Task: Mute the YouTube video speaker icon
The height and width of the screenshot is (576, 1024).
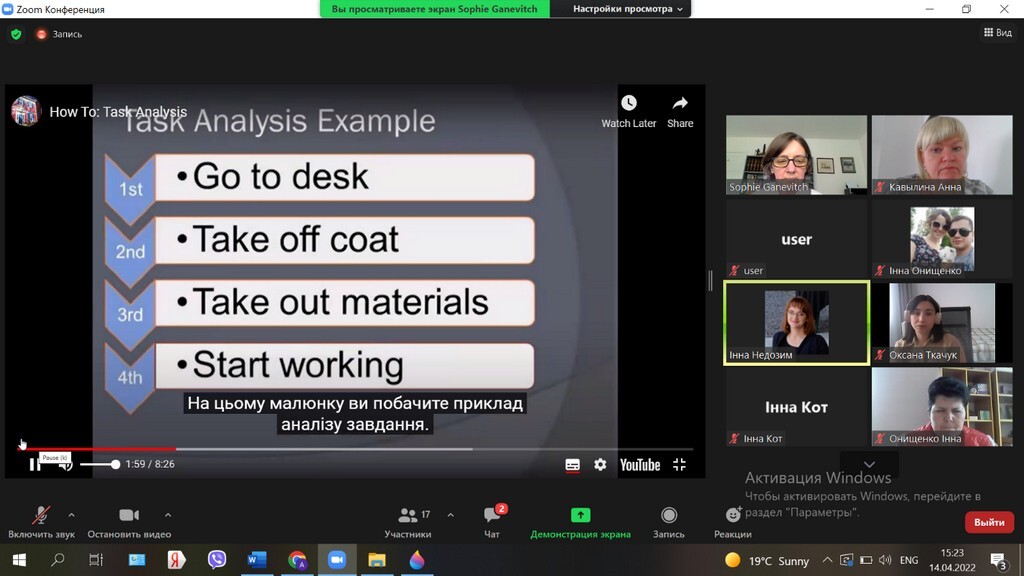Action: click(65, 464)
